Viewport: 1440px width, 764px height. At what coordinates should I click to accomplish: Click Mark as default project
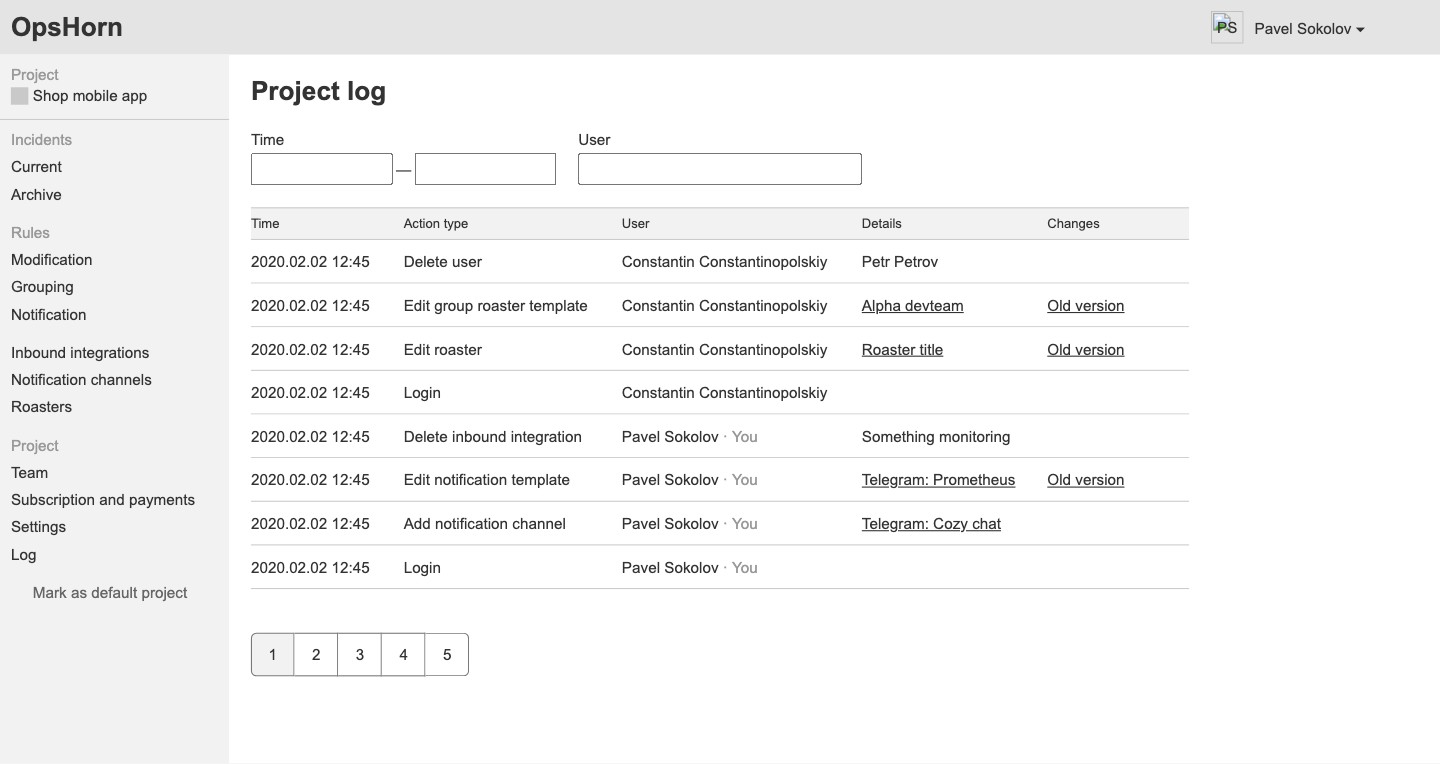click(110, 593)
